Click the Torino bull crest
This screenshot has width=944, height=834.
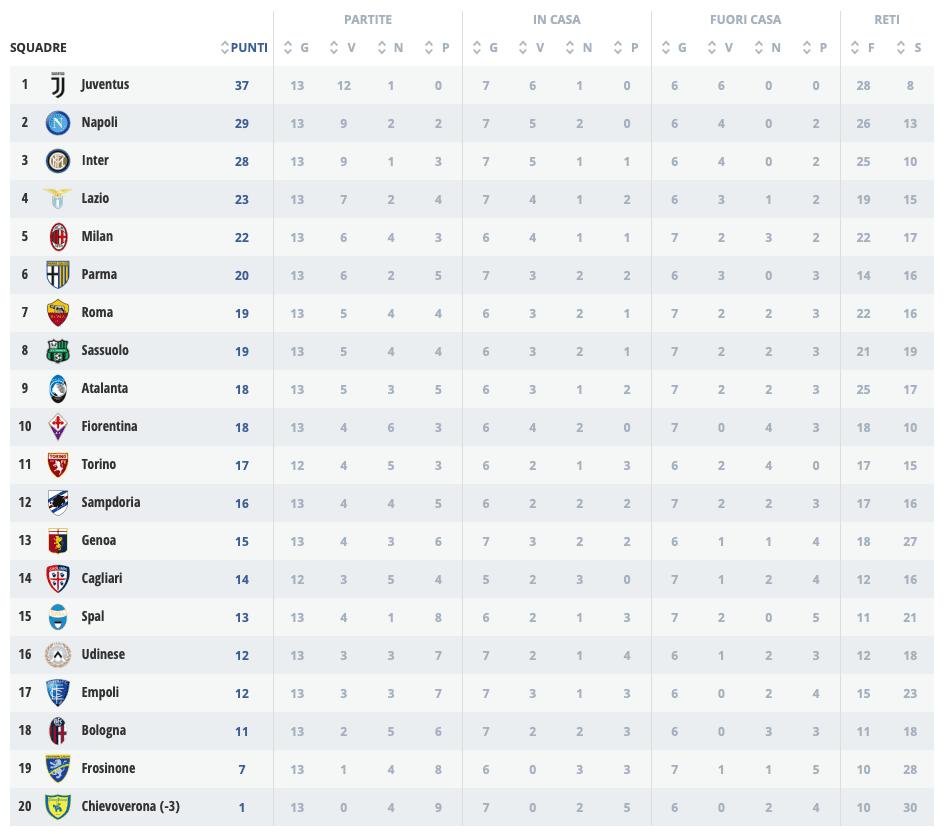tap(57, 465)
